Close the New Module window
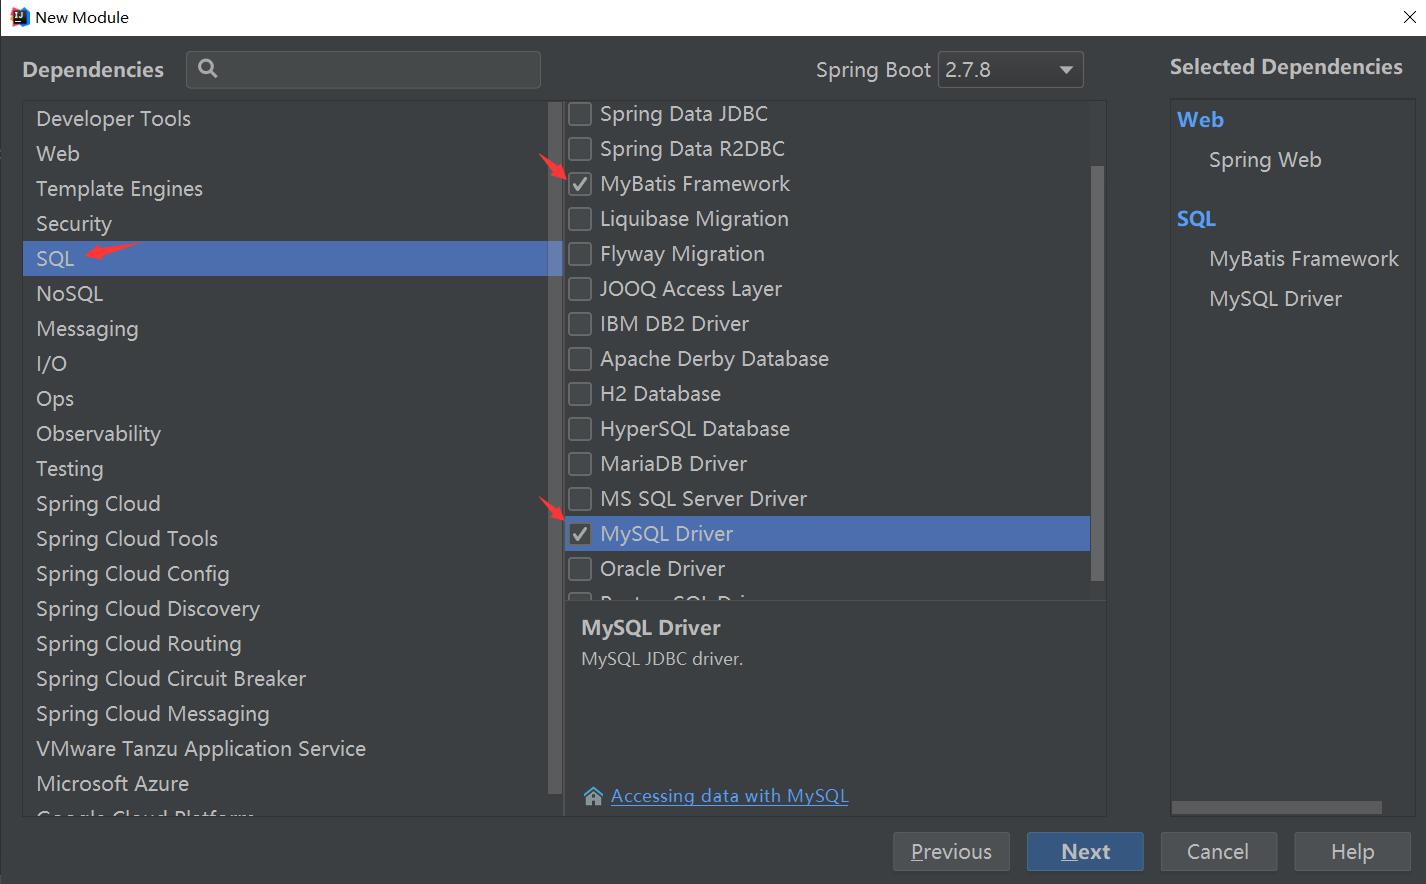 point(1410,17)
